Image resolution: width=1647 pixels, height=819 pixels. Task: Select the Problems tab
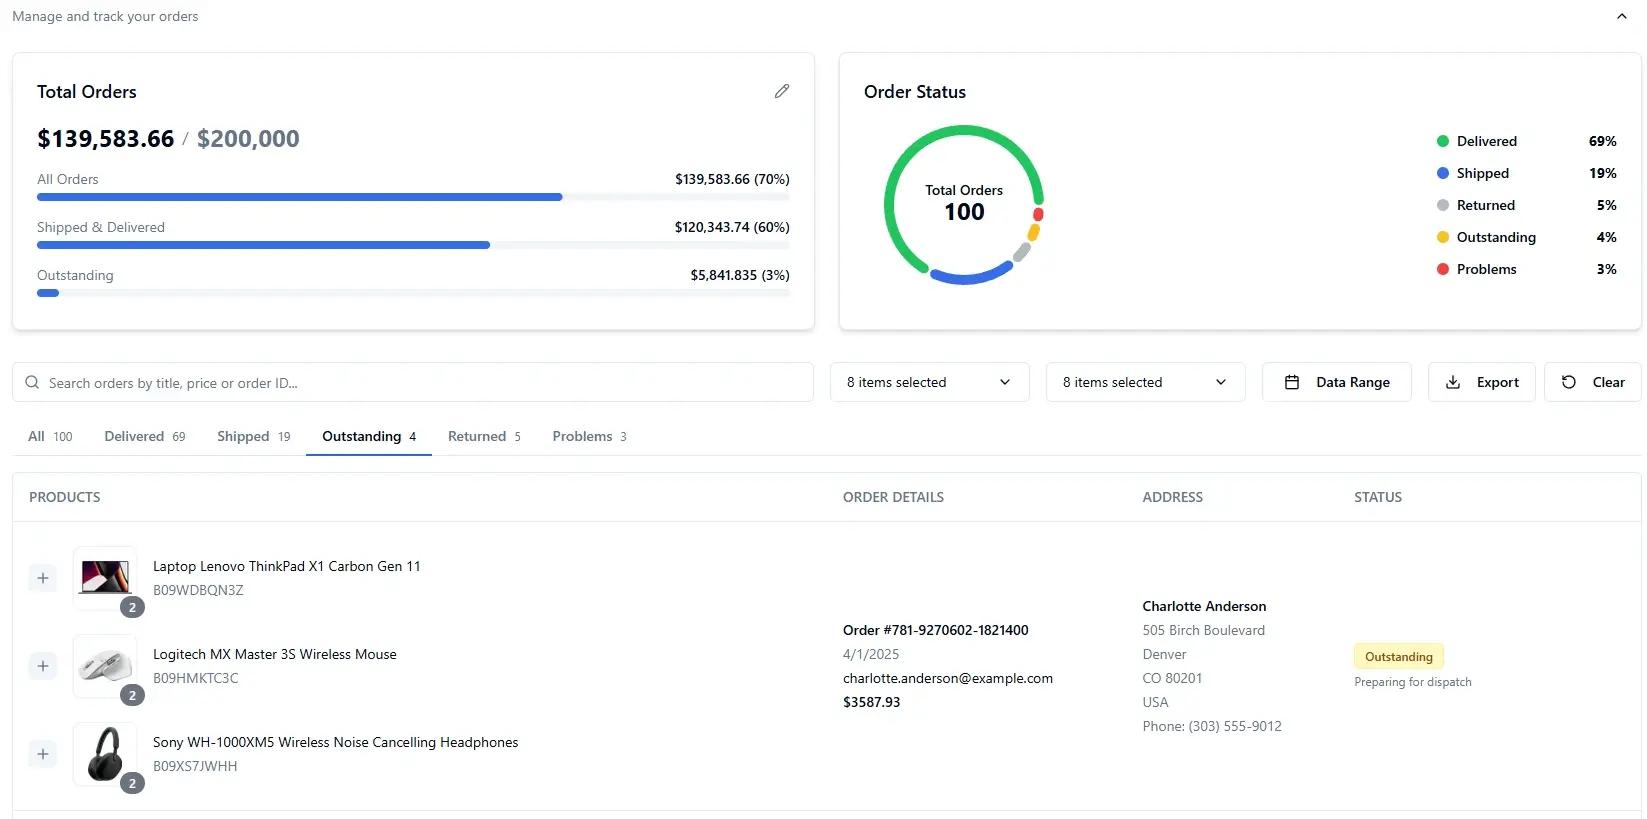(589, 436)
